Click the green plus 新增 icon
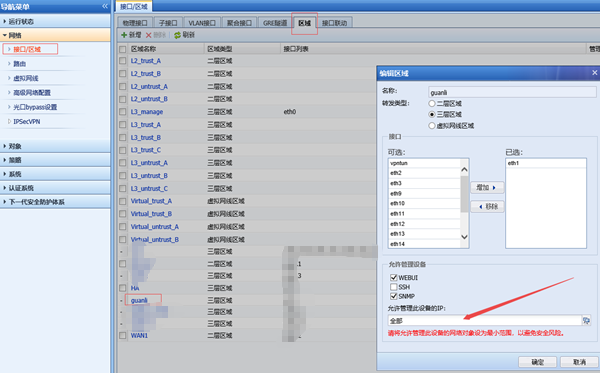Viewport: 600px width, 373px height. click(x=124, y=35)
